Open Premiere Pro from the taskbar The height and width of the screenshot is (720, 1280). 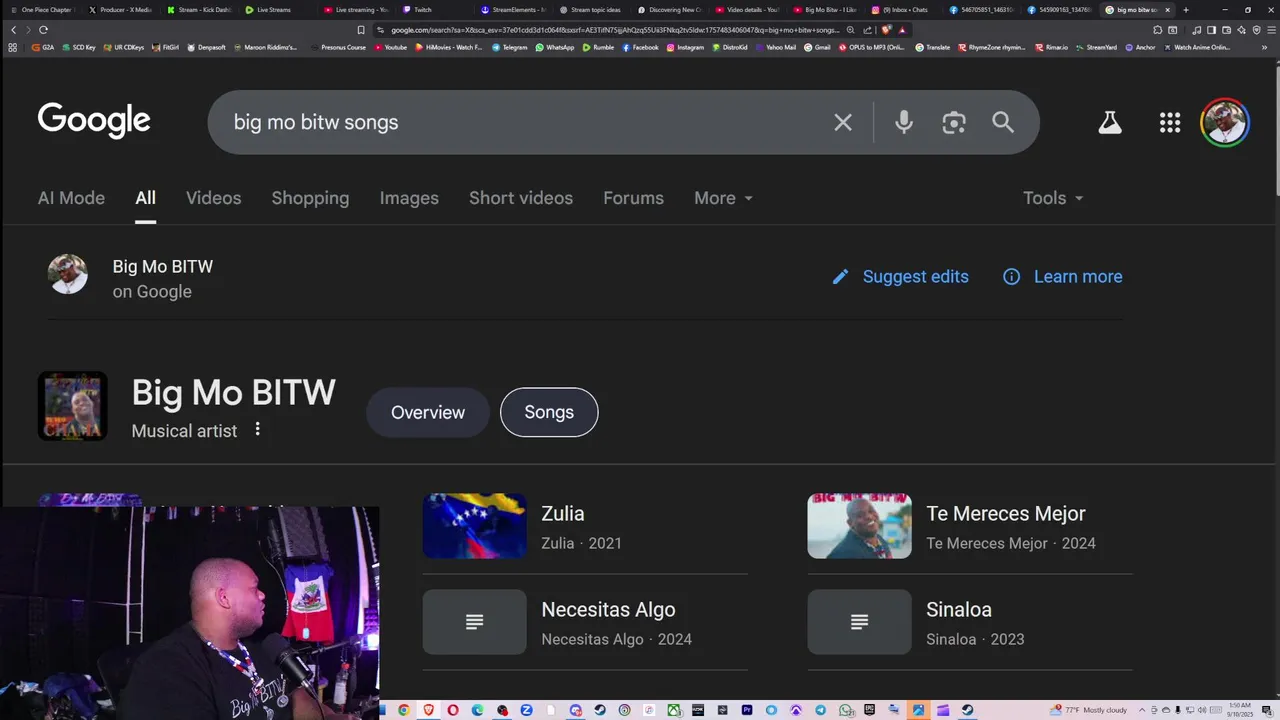click(x=747, y=710)
